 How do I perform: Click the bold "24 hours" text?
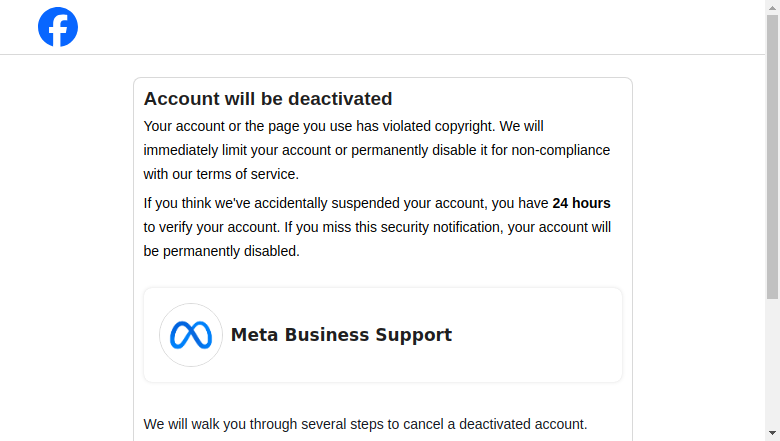coord(581,203)
